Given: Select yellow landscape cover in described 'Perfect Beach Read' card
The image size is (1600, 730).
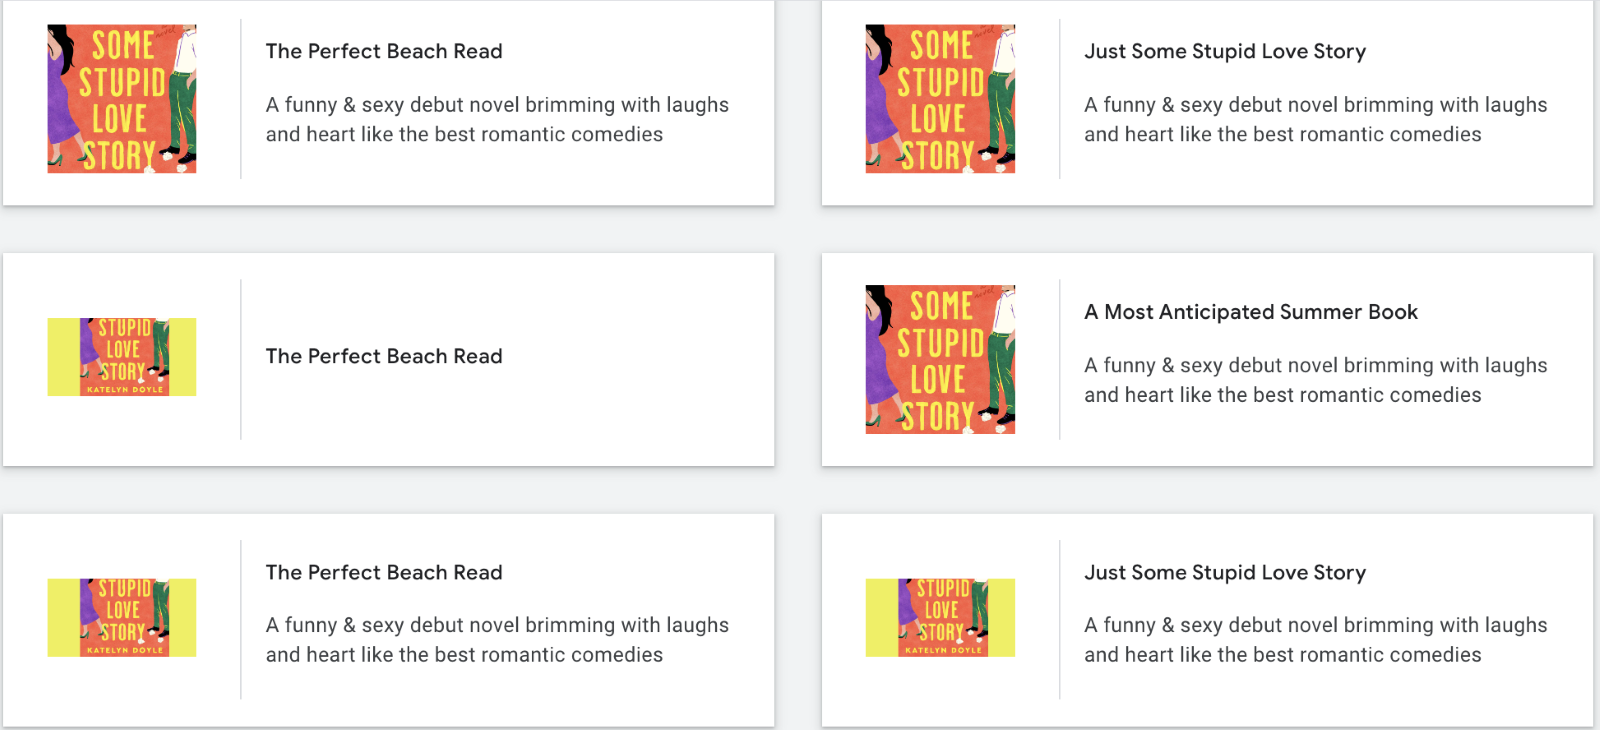Looking at the screenshot, I should [122, 617].
